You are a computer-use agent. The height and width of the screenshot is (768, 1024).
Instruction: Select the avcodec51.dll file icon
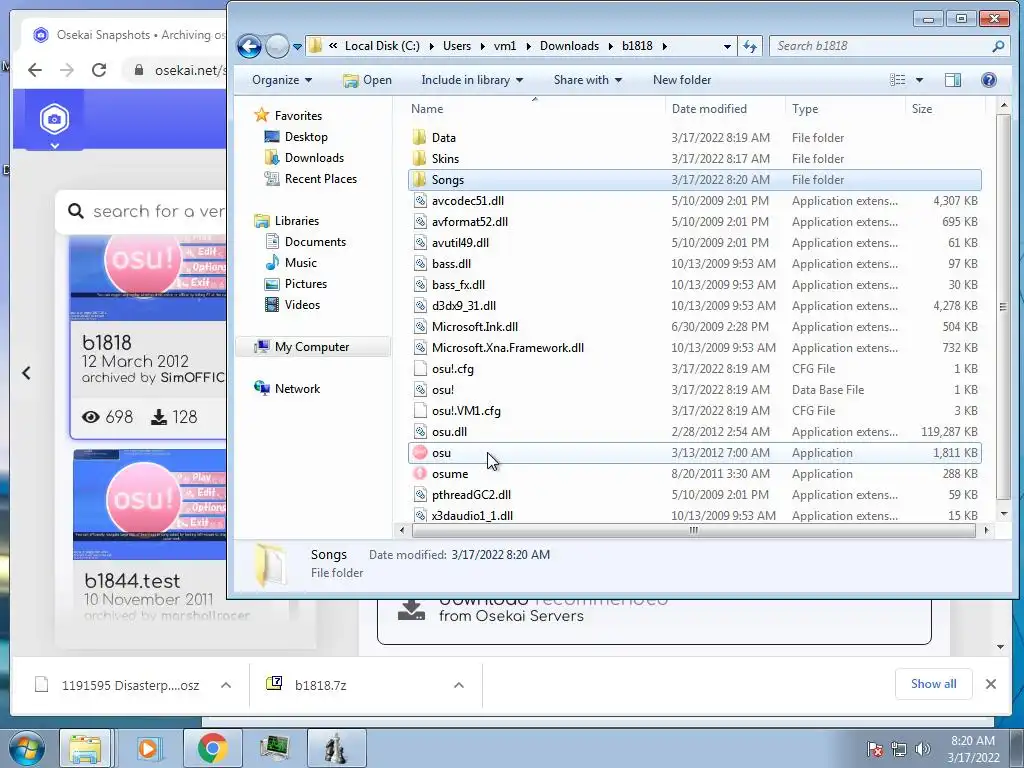point(420,200)
